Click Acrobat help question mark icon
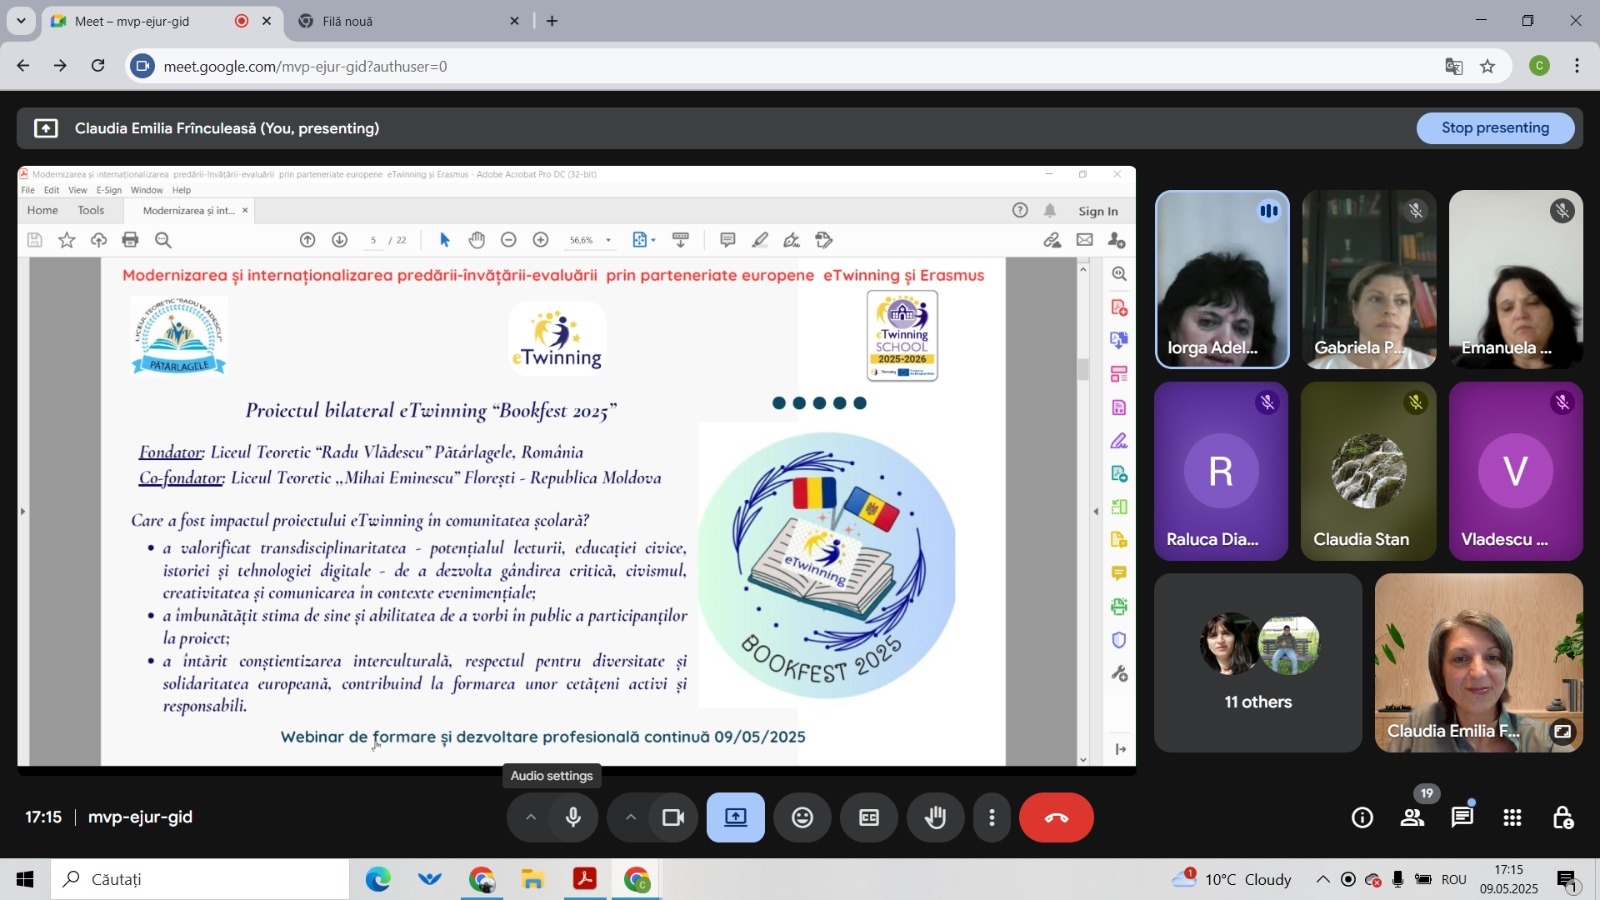The height and width of the screenshot is (900, 1600). (1020, 210)
